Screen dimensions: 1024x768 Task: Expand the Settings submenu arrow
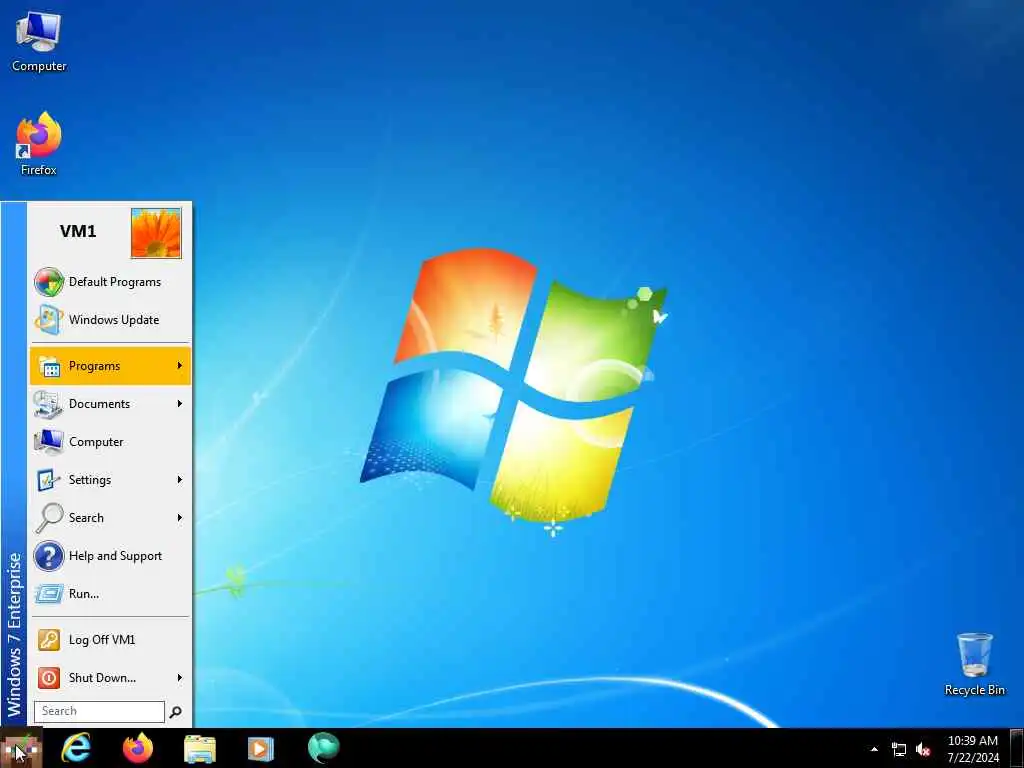tap(180, 479)
